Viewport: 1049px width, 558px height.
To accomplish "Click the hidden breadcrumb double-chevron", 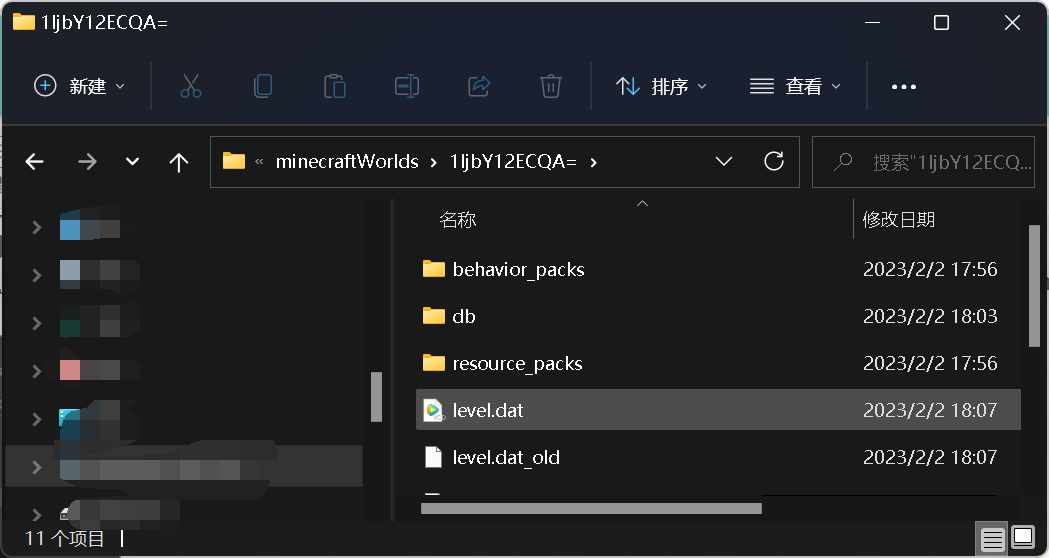I will (x=259, y=162).
